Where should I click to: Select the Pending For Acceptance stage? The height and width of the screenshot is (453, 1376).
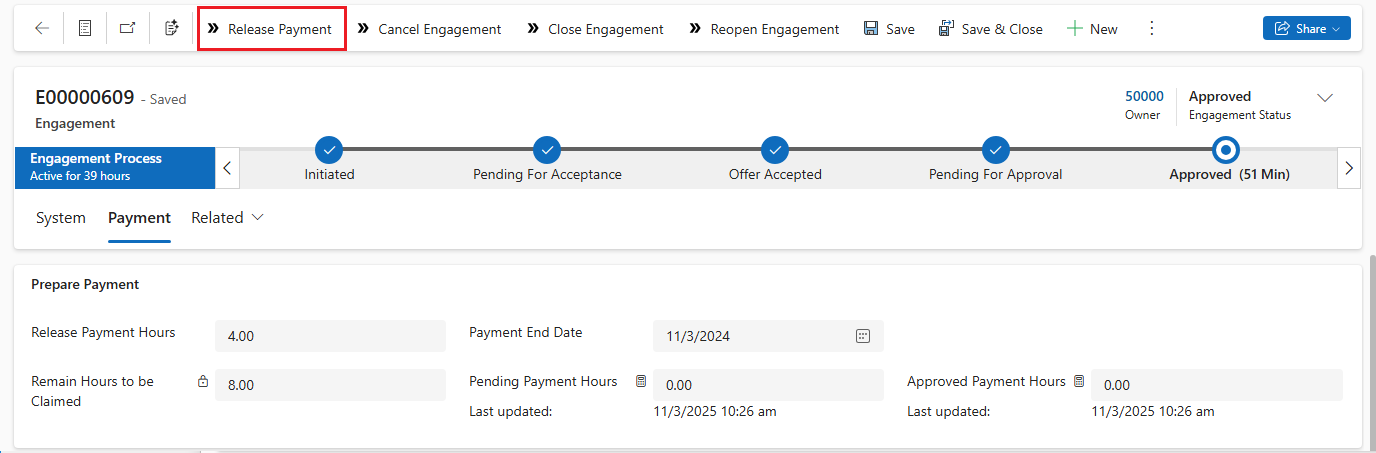click(547, 150)
